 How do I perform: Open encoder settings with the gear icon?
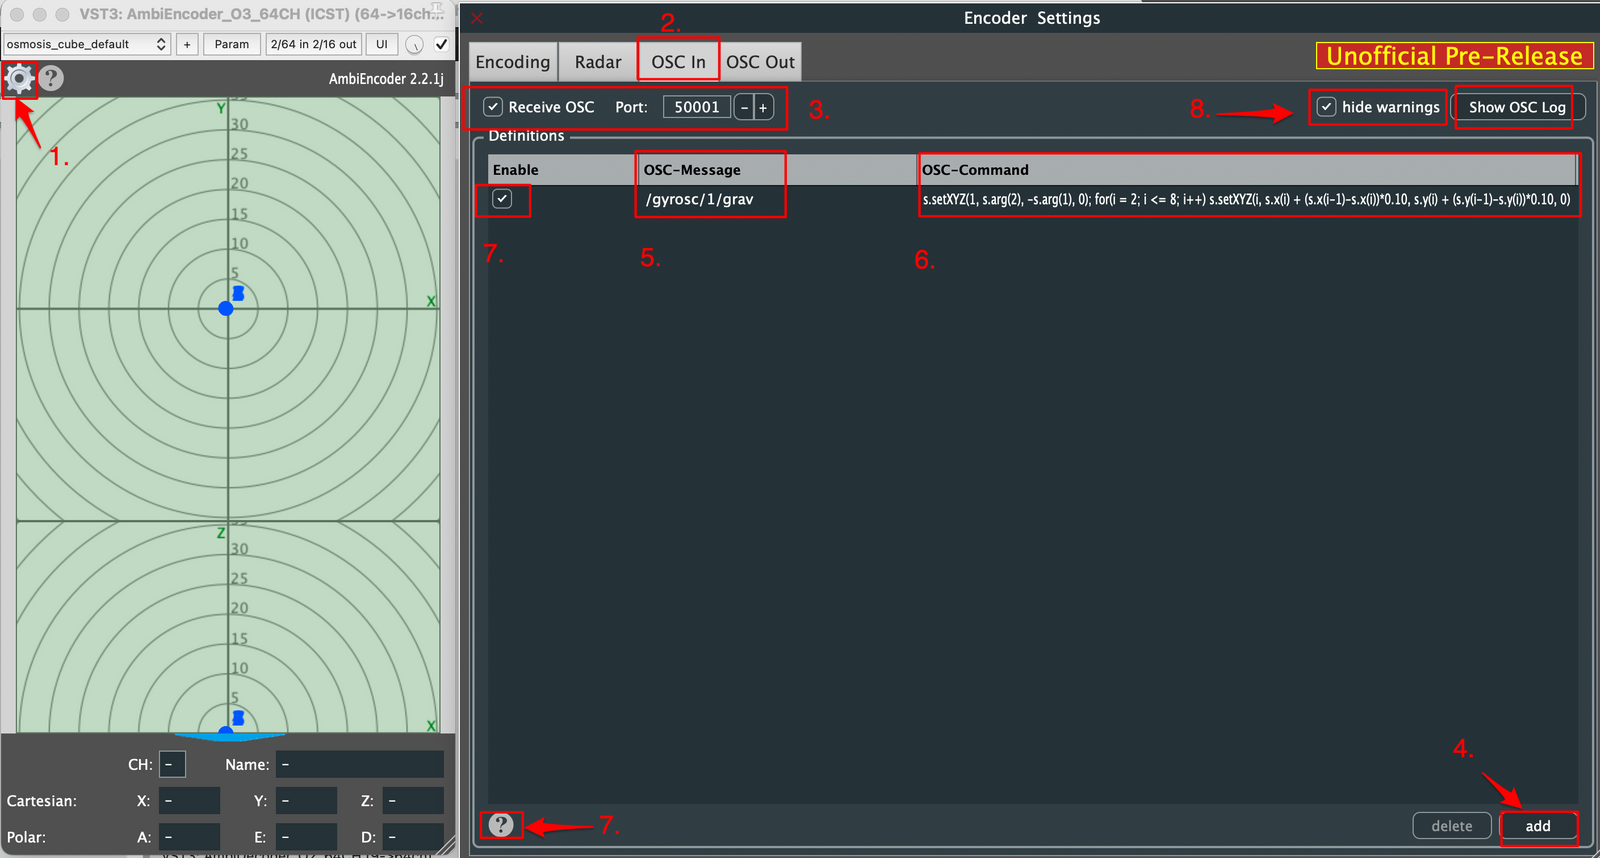[19, 78]
